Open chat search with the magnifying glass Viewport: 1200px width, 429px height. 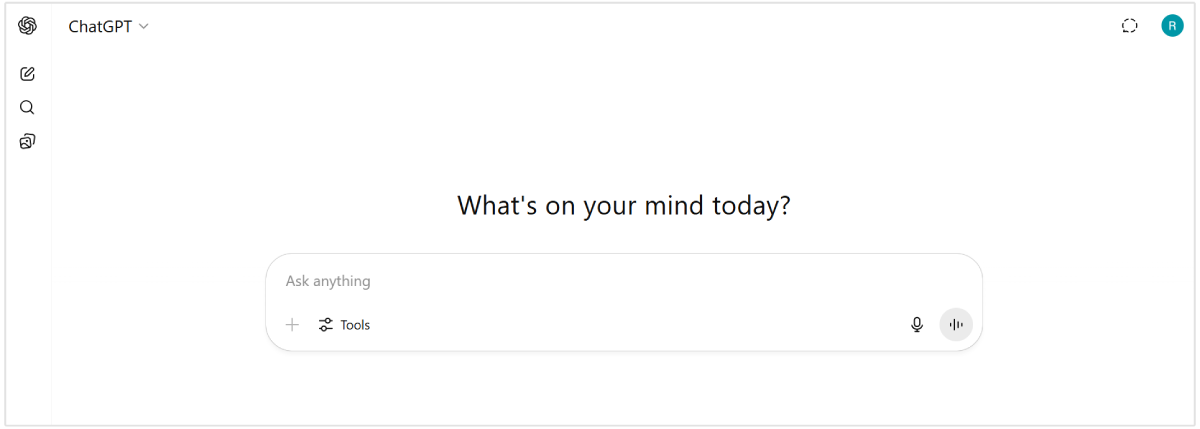pyautogui.click(x=27, y=108)
